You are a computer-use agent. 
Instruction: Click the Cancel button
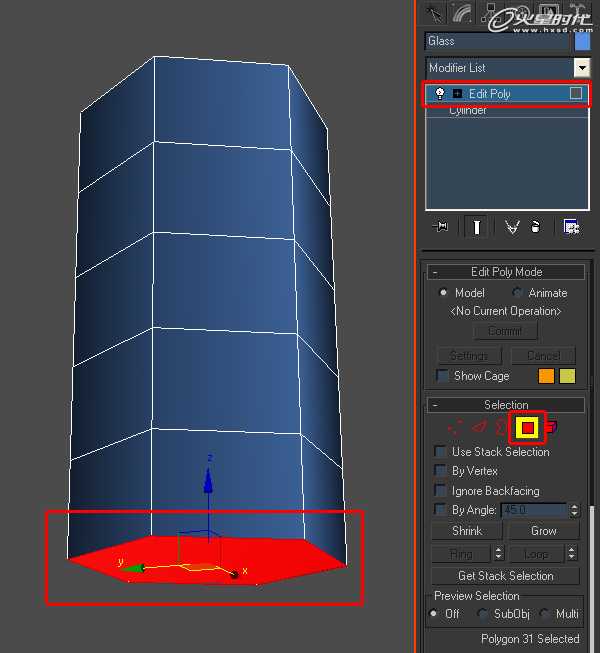click(x=543, y=356)
